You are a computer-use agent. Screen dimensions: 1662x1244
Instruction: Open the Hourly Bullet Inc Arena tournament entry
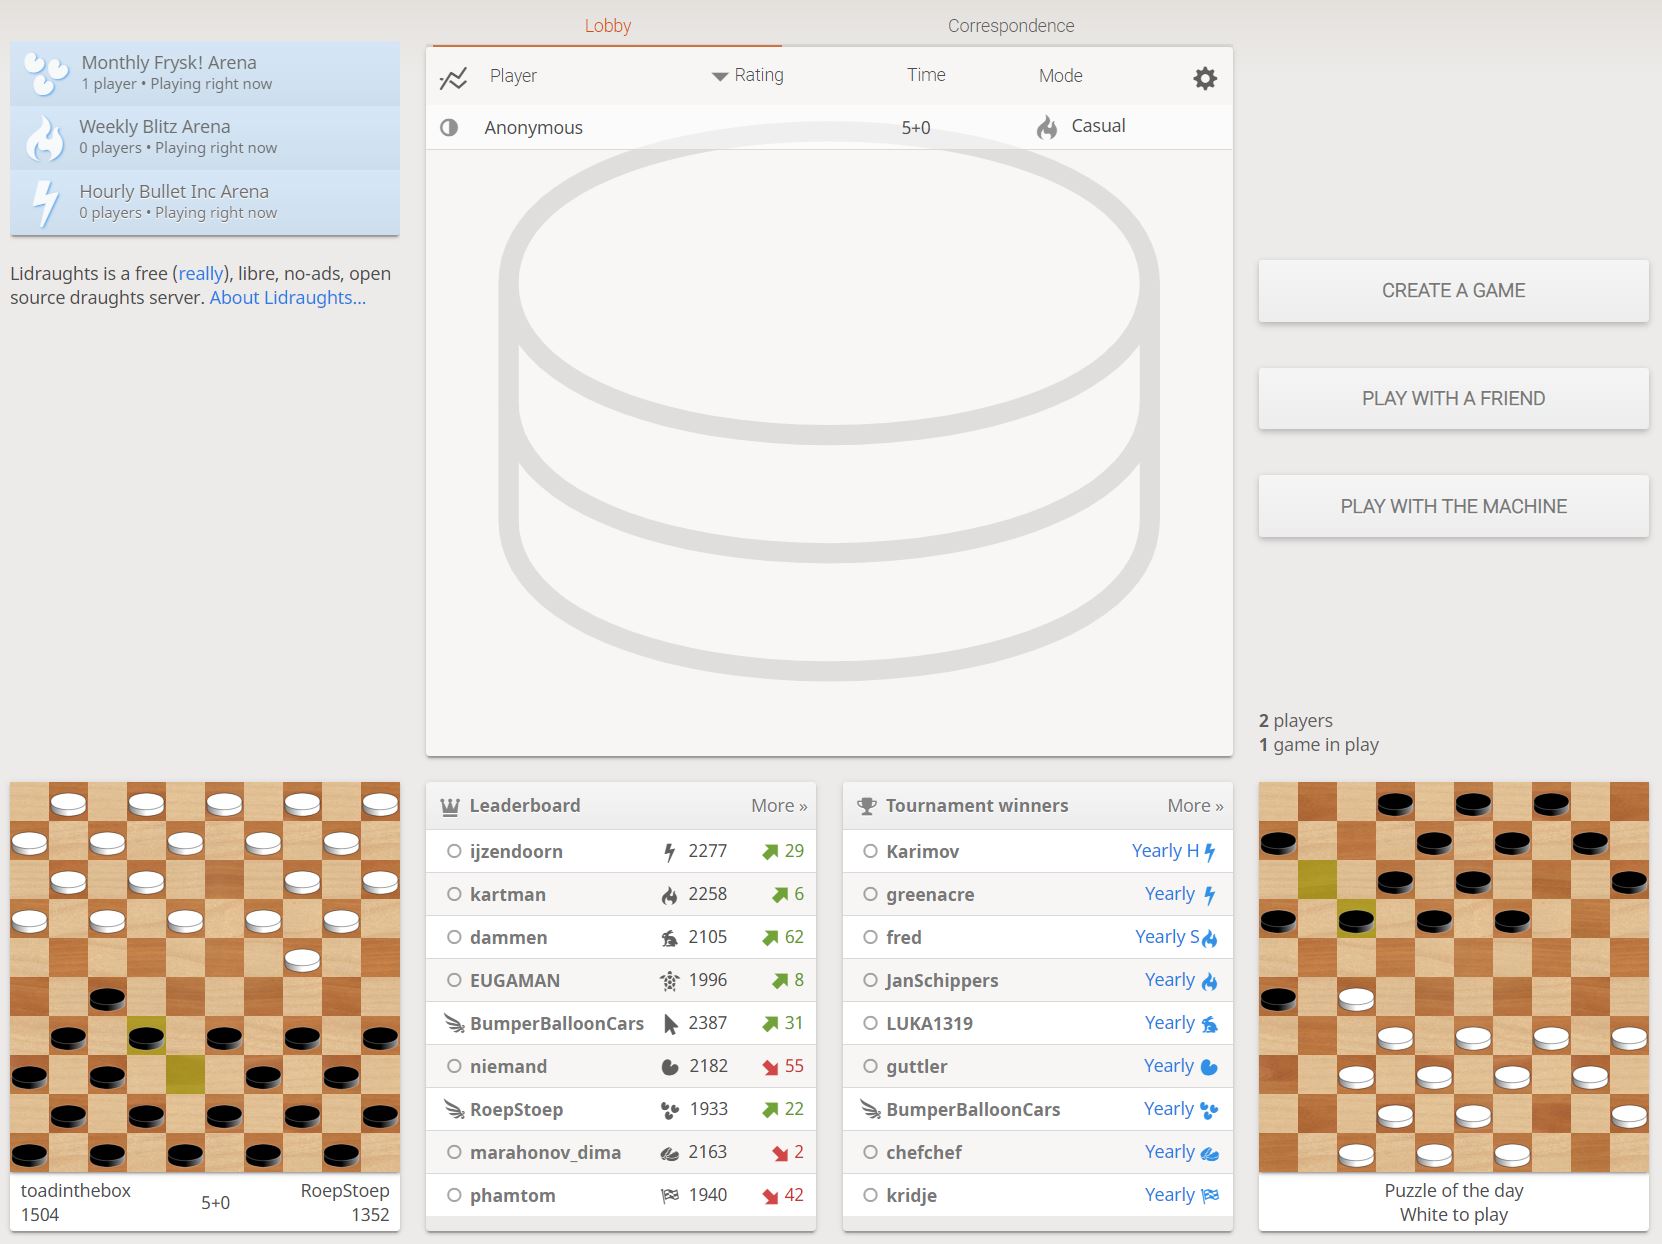[x=205, y=203]
